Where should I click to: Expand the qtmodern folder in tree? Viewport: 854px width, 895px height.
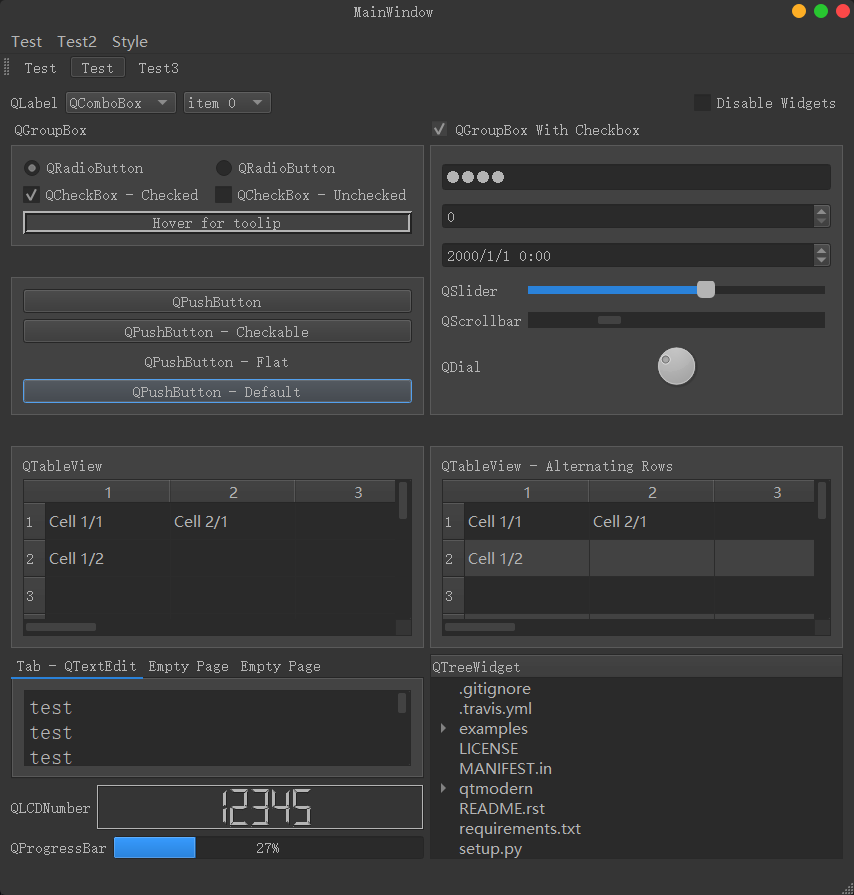(444, 789)
